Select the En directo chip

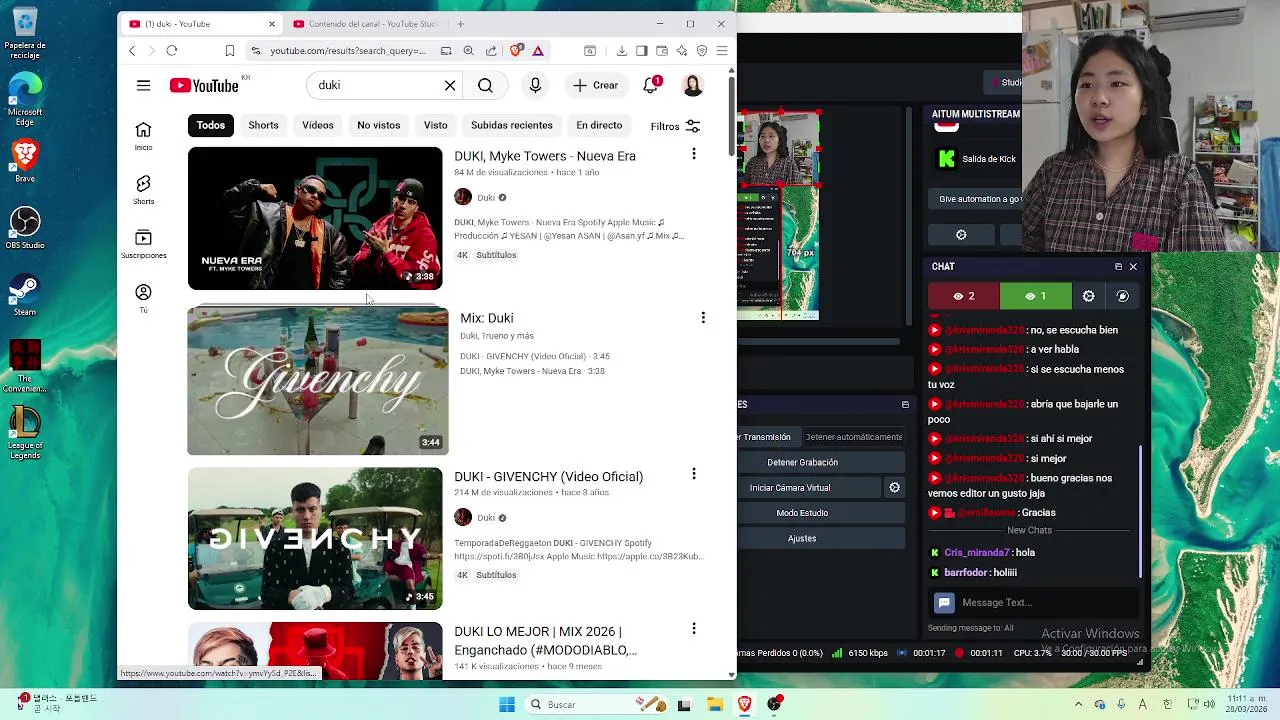pyautogui.click(x=599, y=125)
